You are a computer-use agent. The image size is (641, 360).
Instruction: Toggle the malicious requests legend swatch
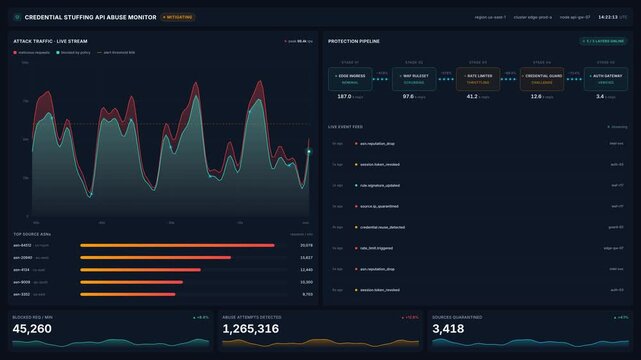click(x=15, y=53)
